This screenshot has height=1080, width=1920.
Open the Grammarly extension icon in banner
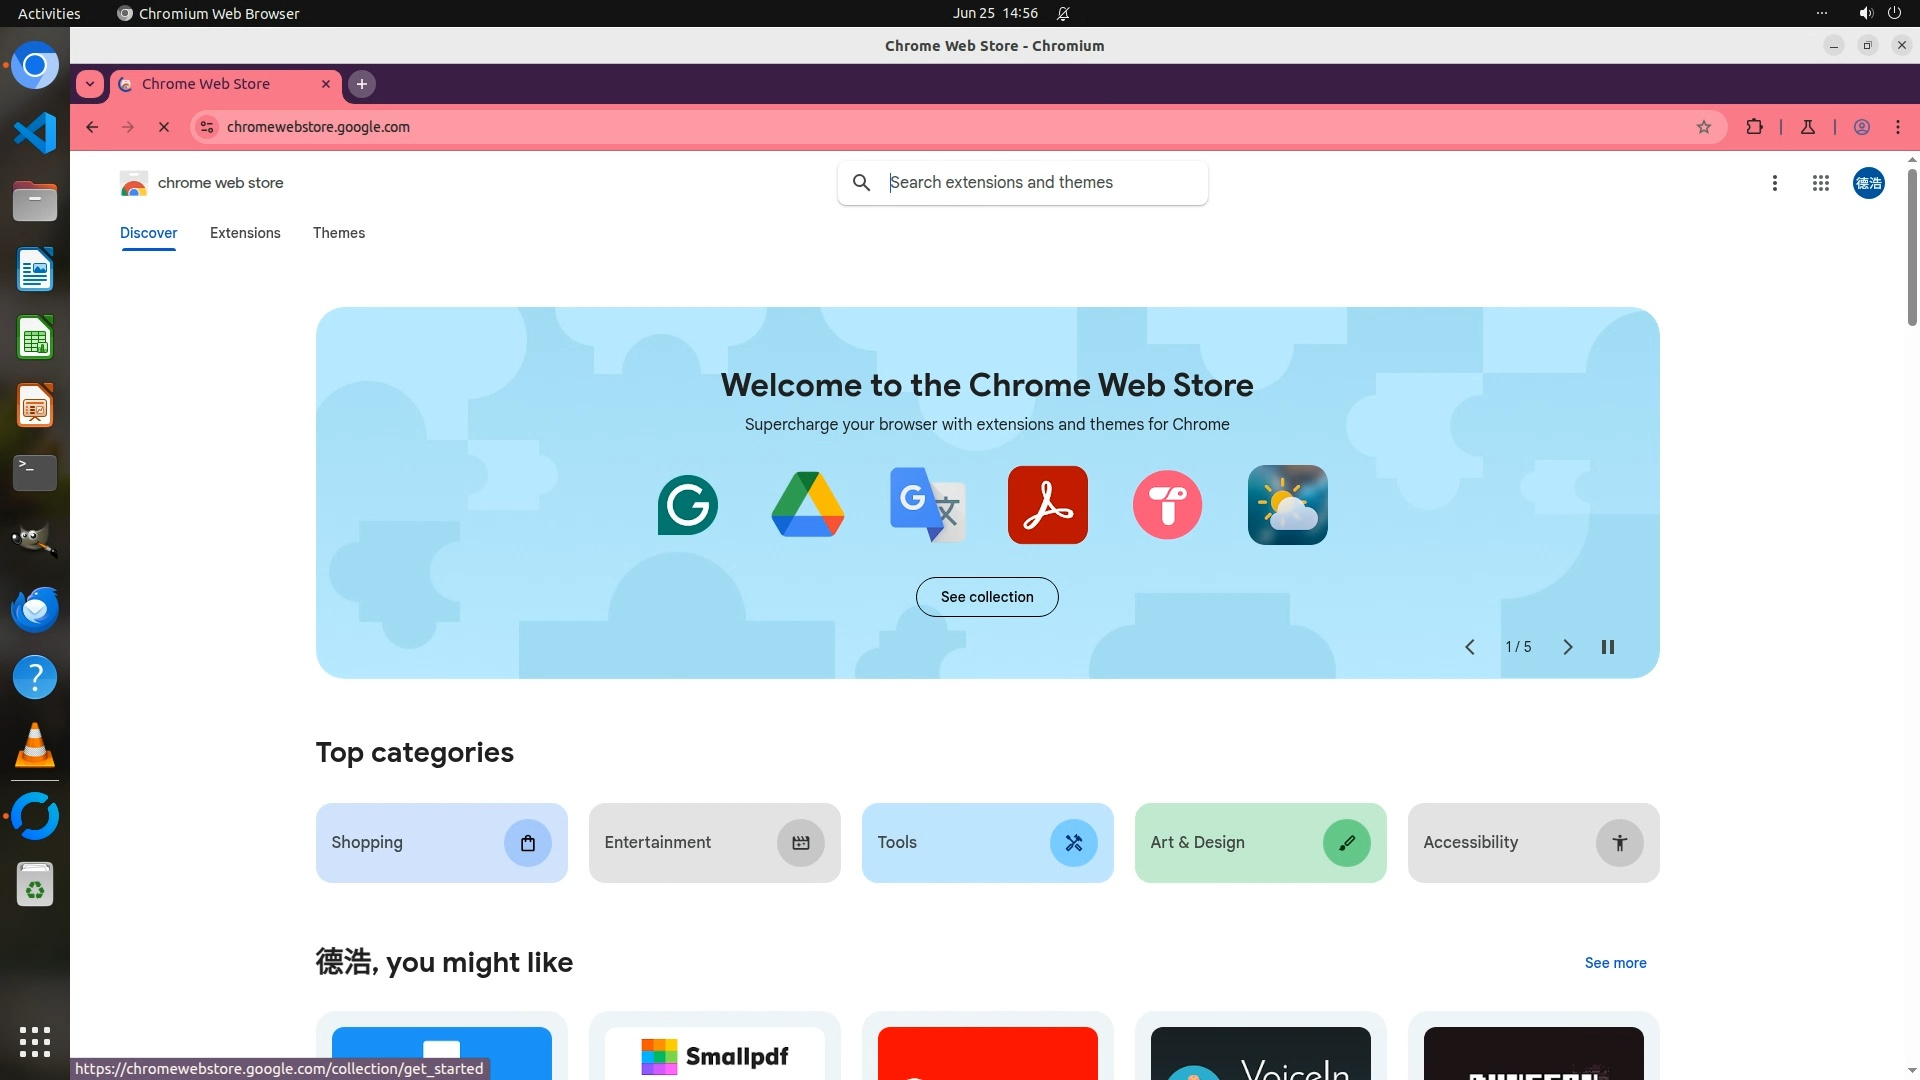point(688,505)
